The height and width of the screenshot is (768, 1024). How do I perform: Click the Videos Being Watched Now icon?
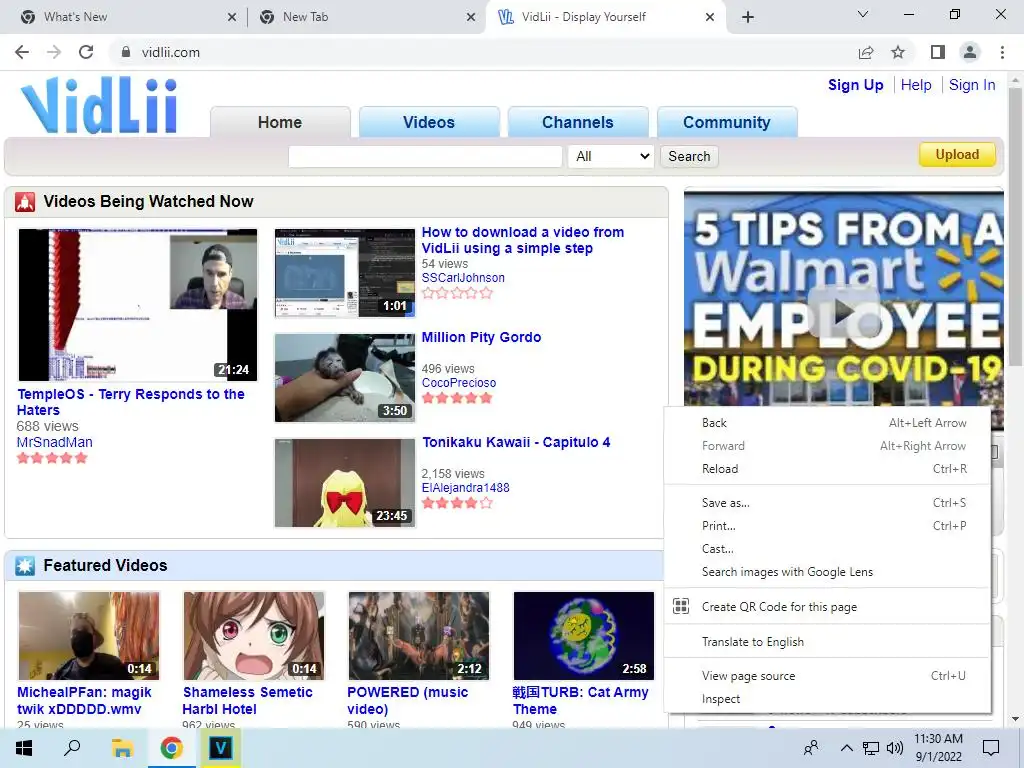click(25, 202)
